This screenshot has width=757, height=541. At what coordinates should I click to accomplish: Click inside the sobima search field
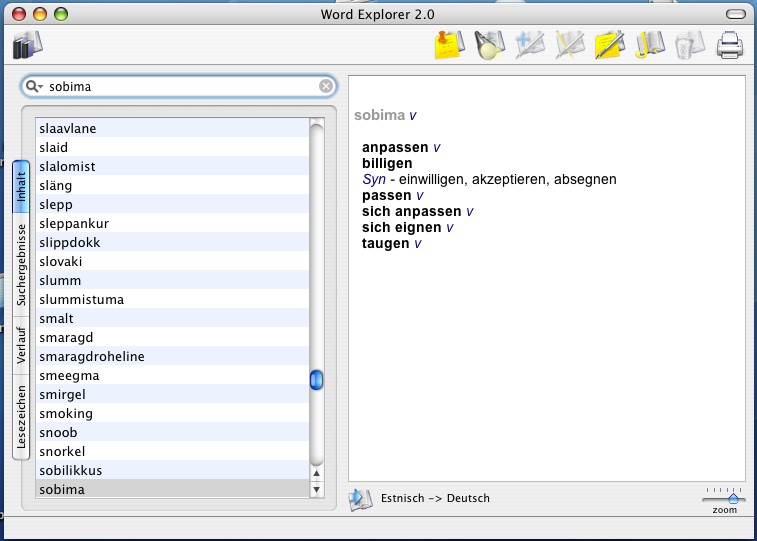(179, 86)
